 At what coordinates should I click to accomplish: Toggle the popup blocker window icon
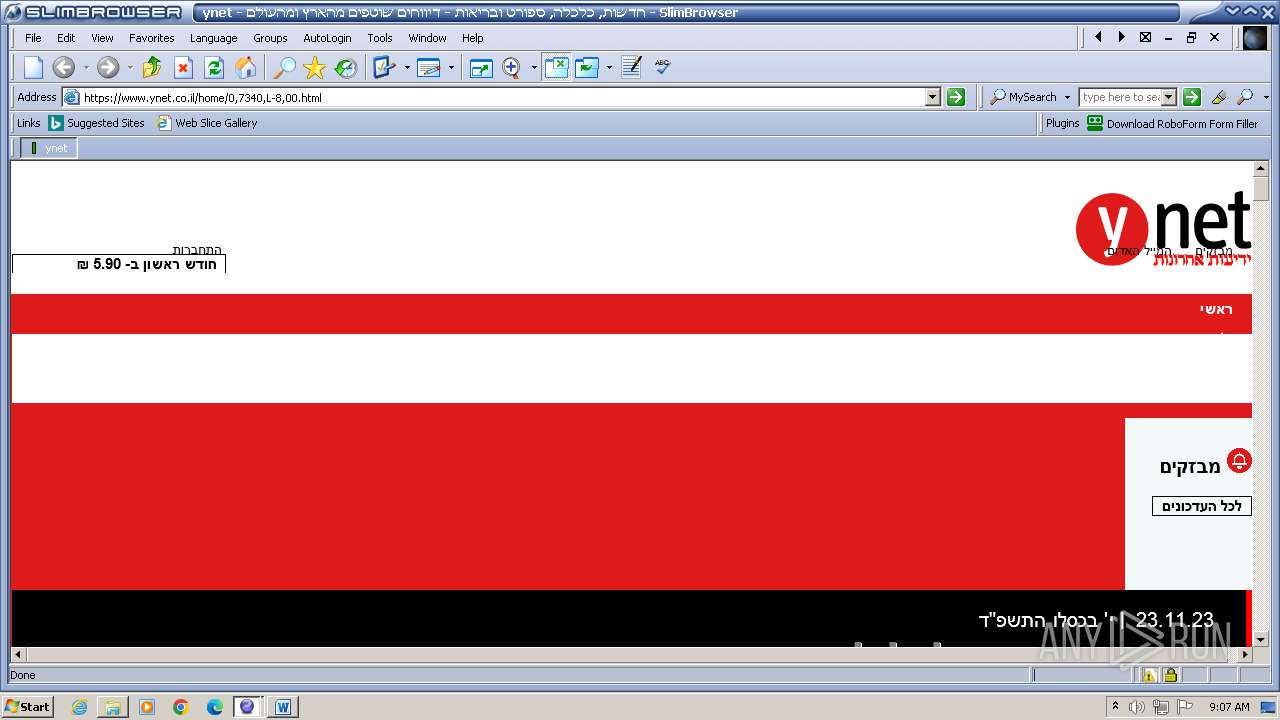tap(556, 67)
